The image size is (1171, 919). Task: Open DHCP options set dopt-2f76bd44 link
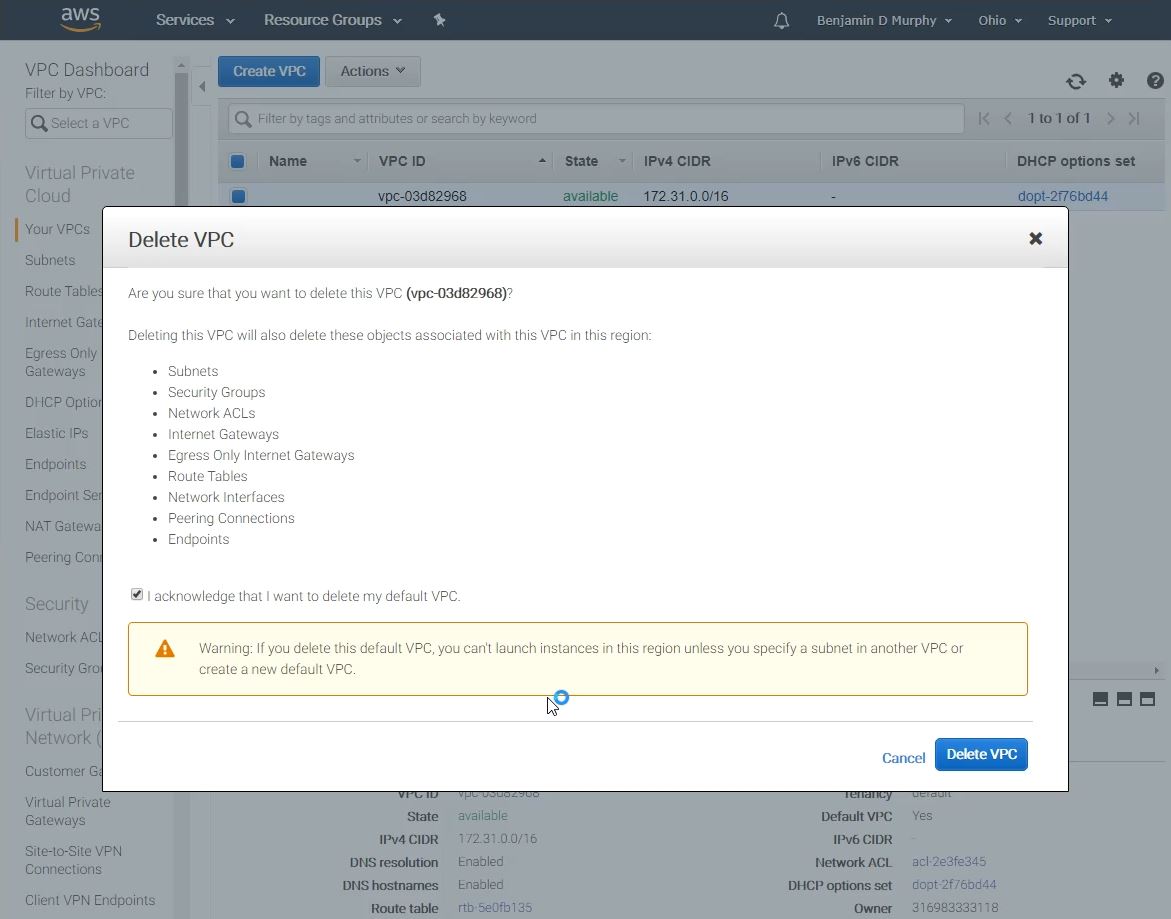coord(1062,196)
